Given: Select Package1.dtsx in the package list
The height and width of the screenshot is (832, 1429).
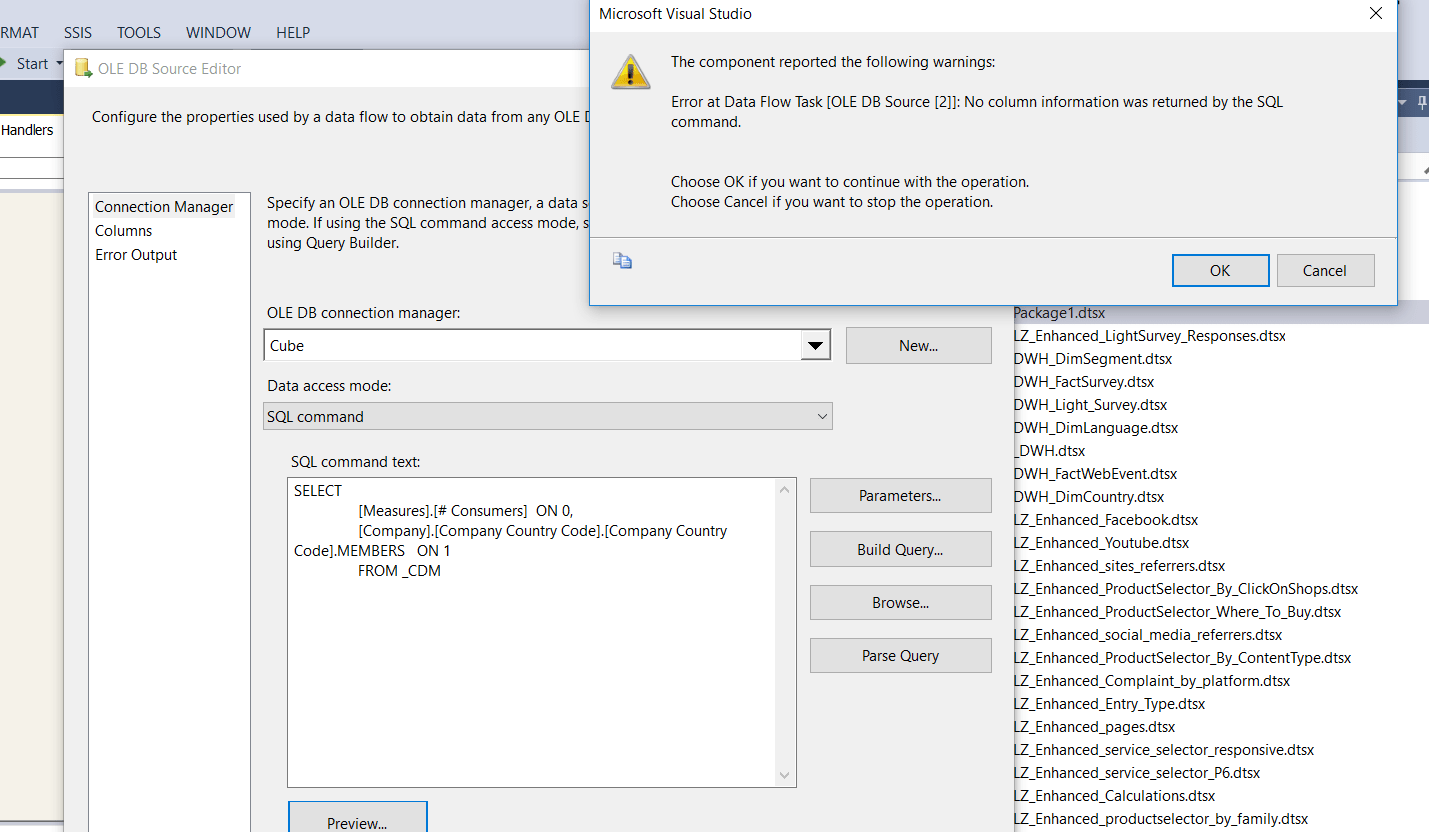Looking at the screenshot, I should [x=1059, y=313].
